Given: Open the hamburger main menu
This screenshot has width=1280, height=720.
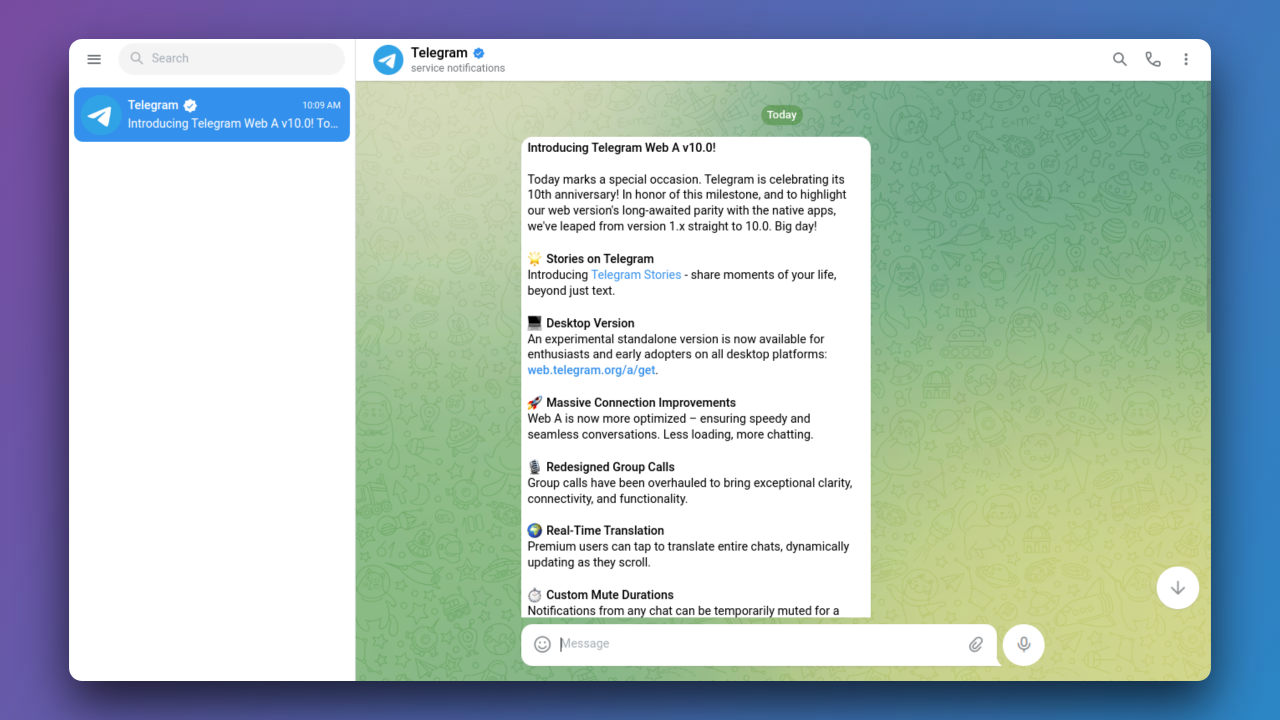Looking at the screenshot, I should point(94,59).
